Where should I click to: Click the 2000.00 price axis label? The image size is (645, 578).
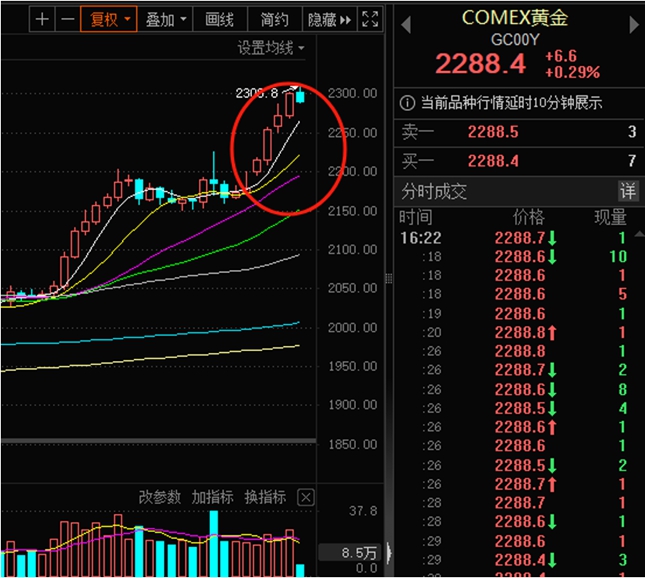coord(352,327)
